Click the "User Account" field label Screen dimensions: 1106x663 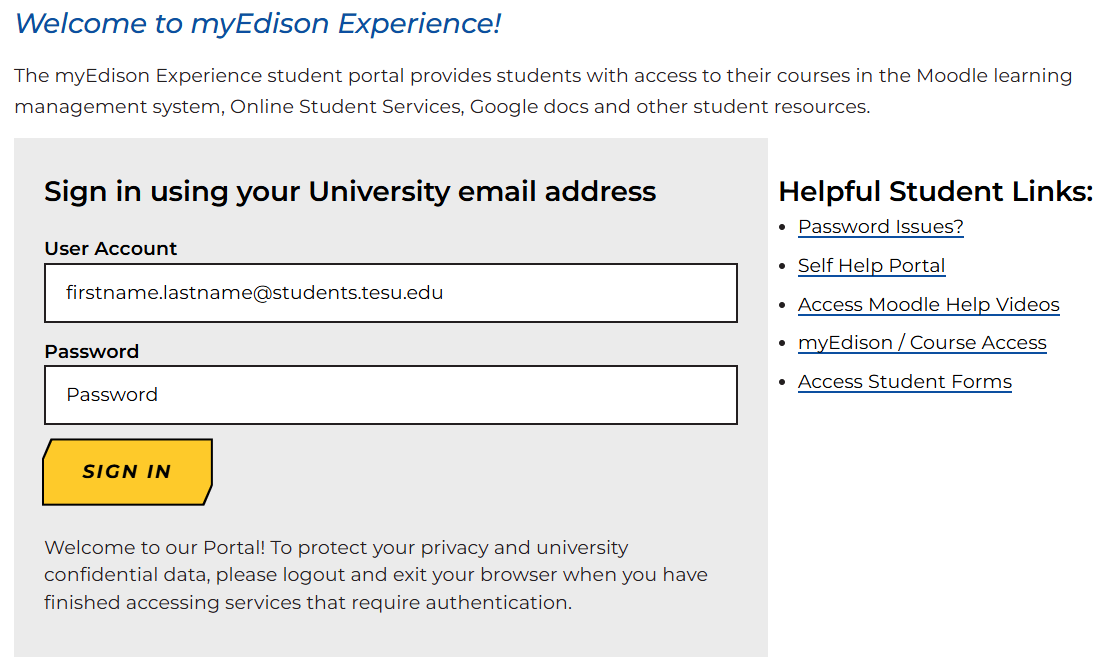pos(110,249)
